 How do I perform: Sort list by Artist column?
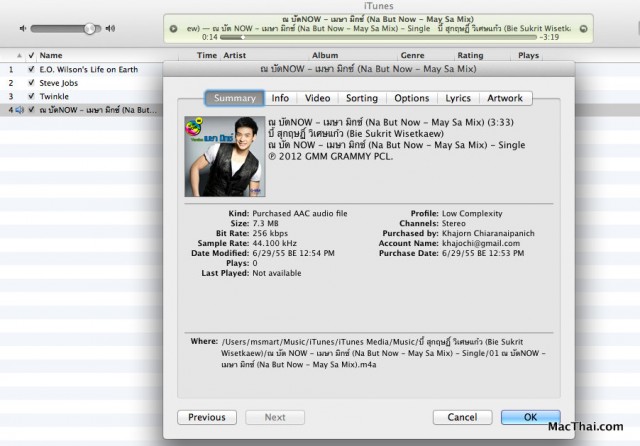pos(235,55)
